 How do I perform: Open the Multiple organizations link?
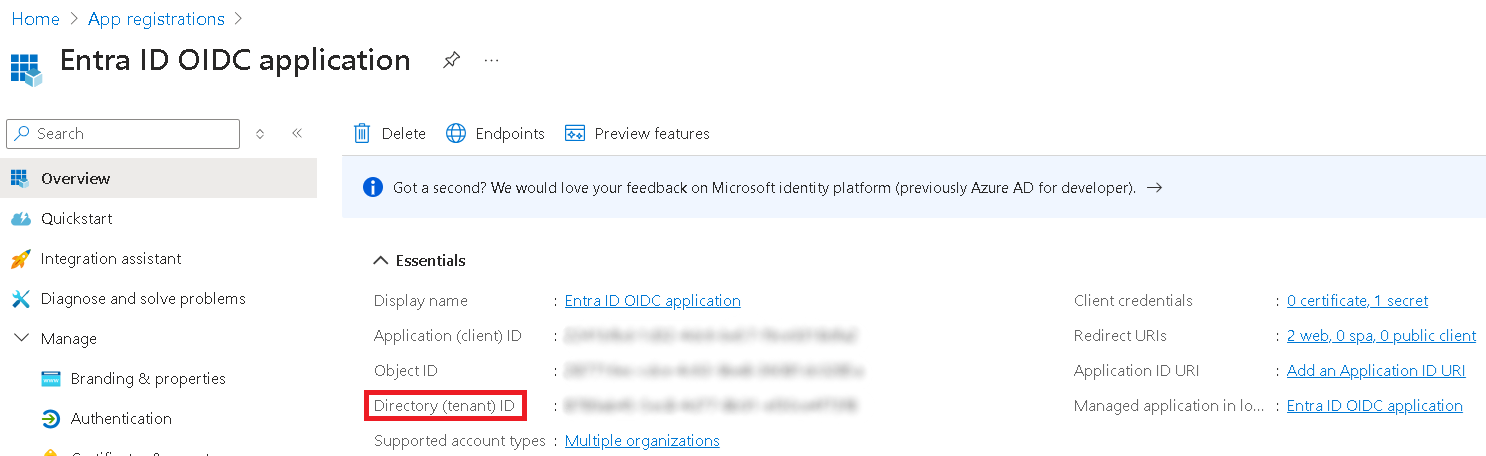point(642,441)
